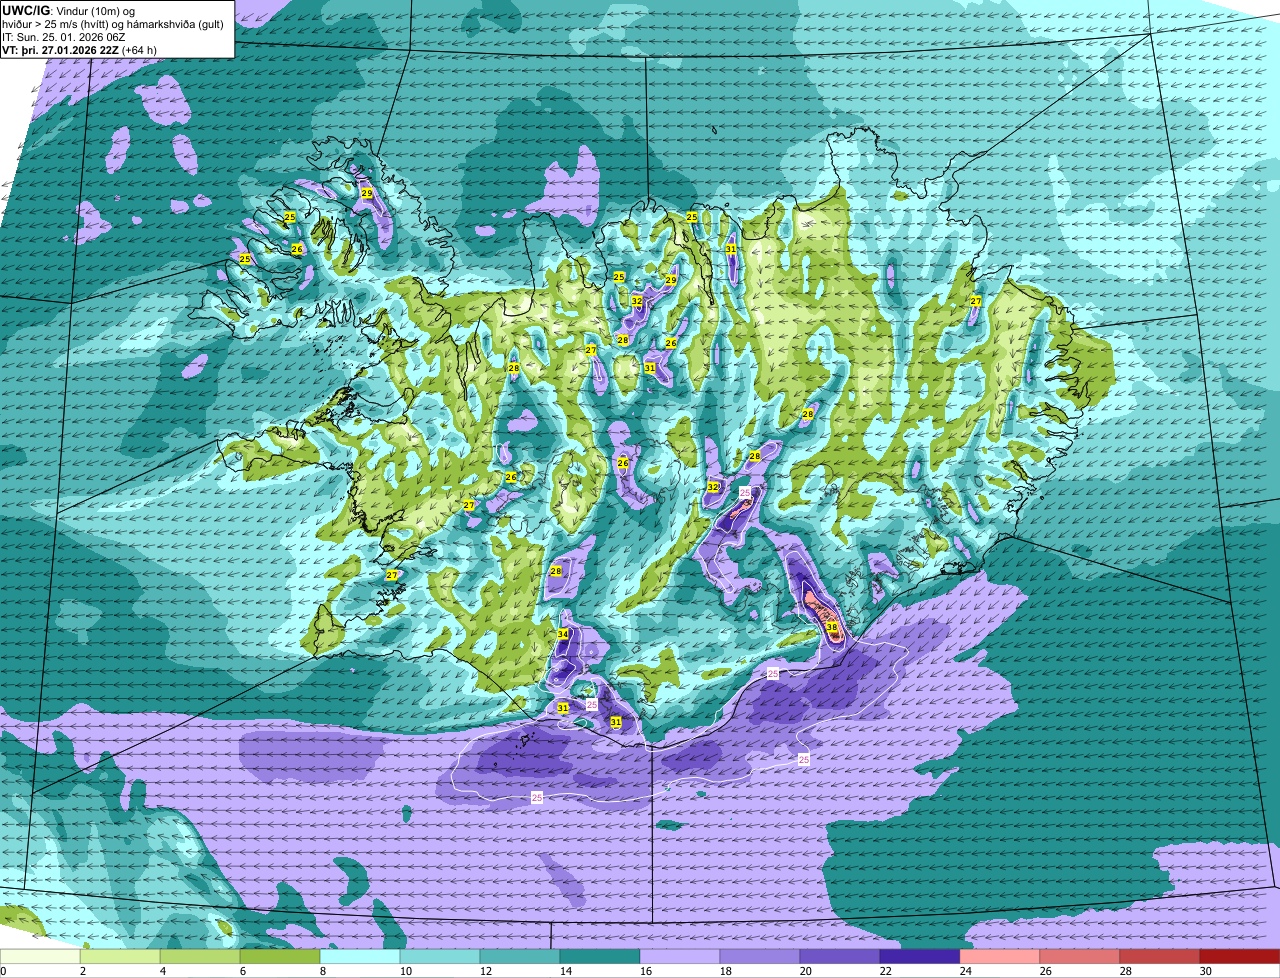
Task: Click the '20' legend scale value
Action: click(806, 971)
